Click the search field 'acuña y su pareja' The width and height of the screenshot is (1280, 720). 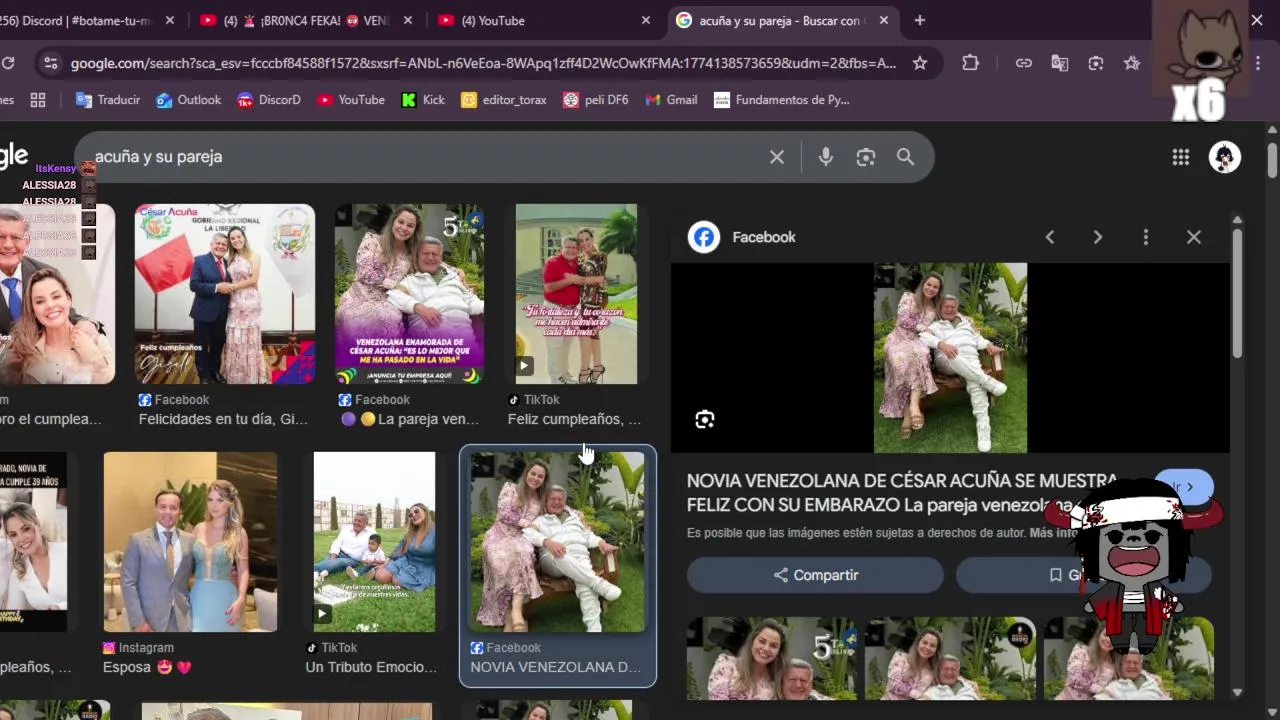coord(425,157)
